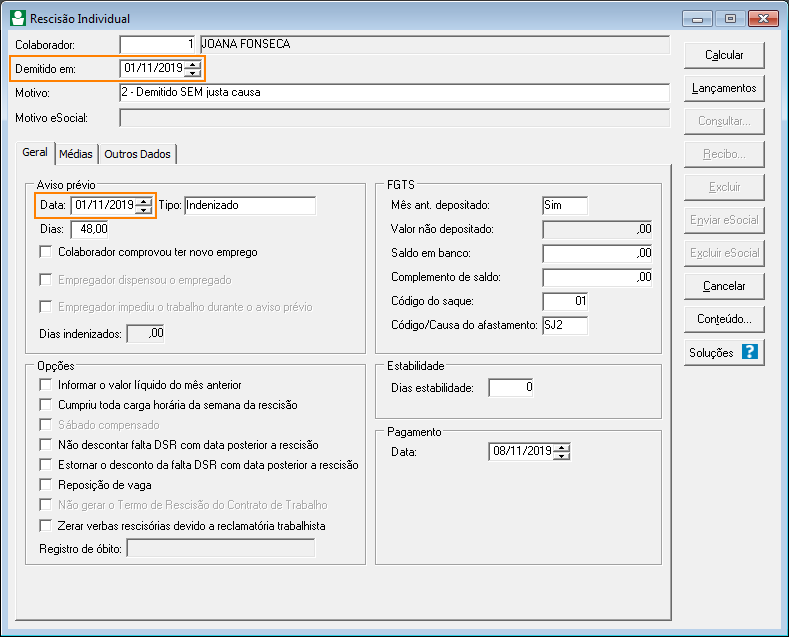Enable Não descontar falta DSR option
The height and width of the screenshot is (637, 789).
45,445
